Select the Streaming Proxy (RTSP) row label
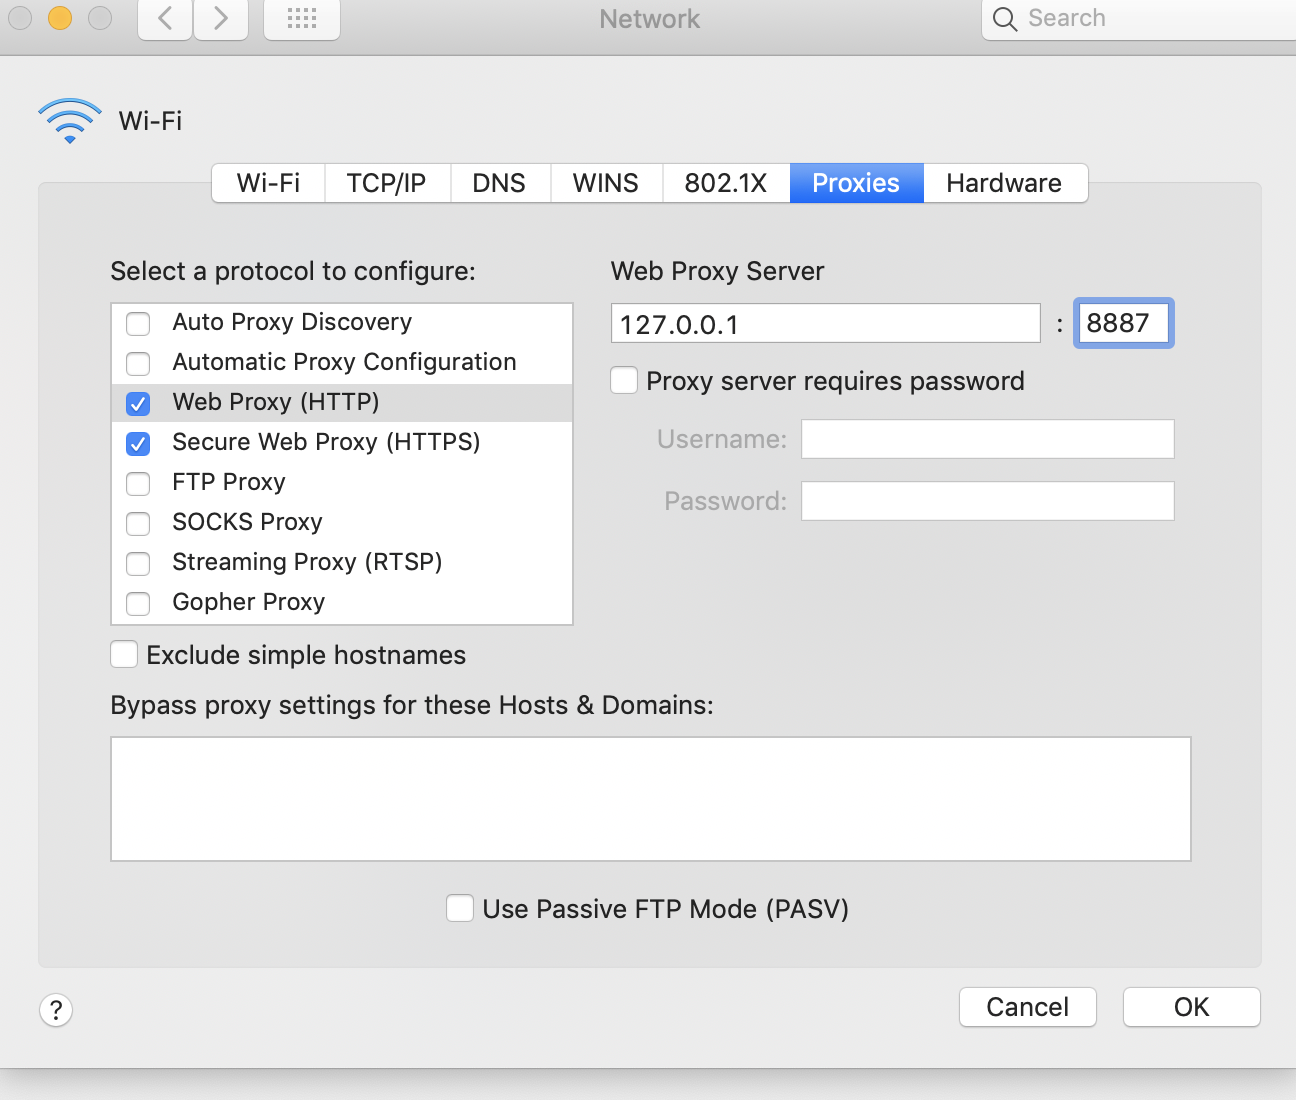Screen dimensions: 1296x1100 307,562
